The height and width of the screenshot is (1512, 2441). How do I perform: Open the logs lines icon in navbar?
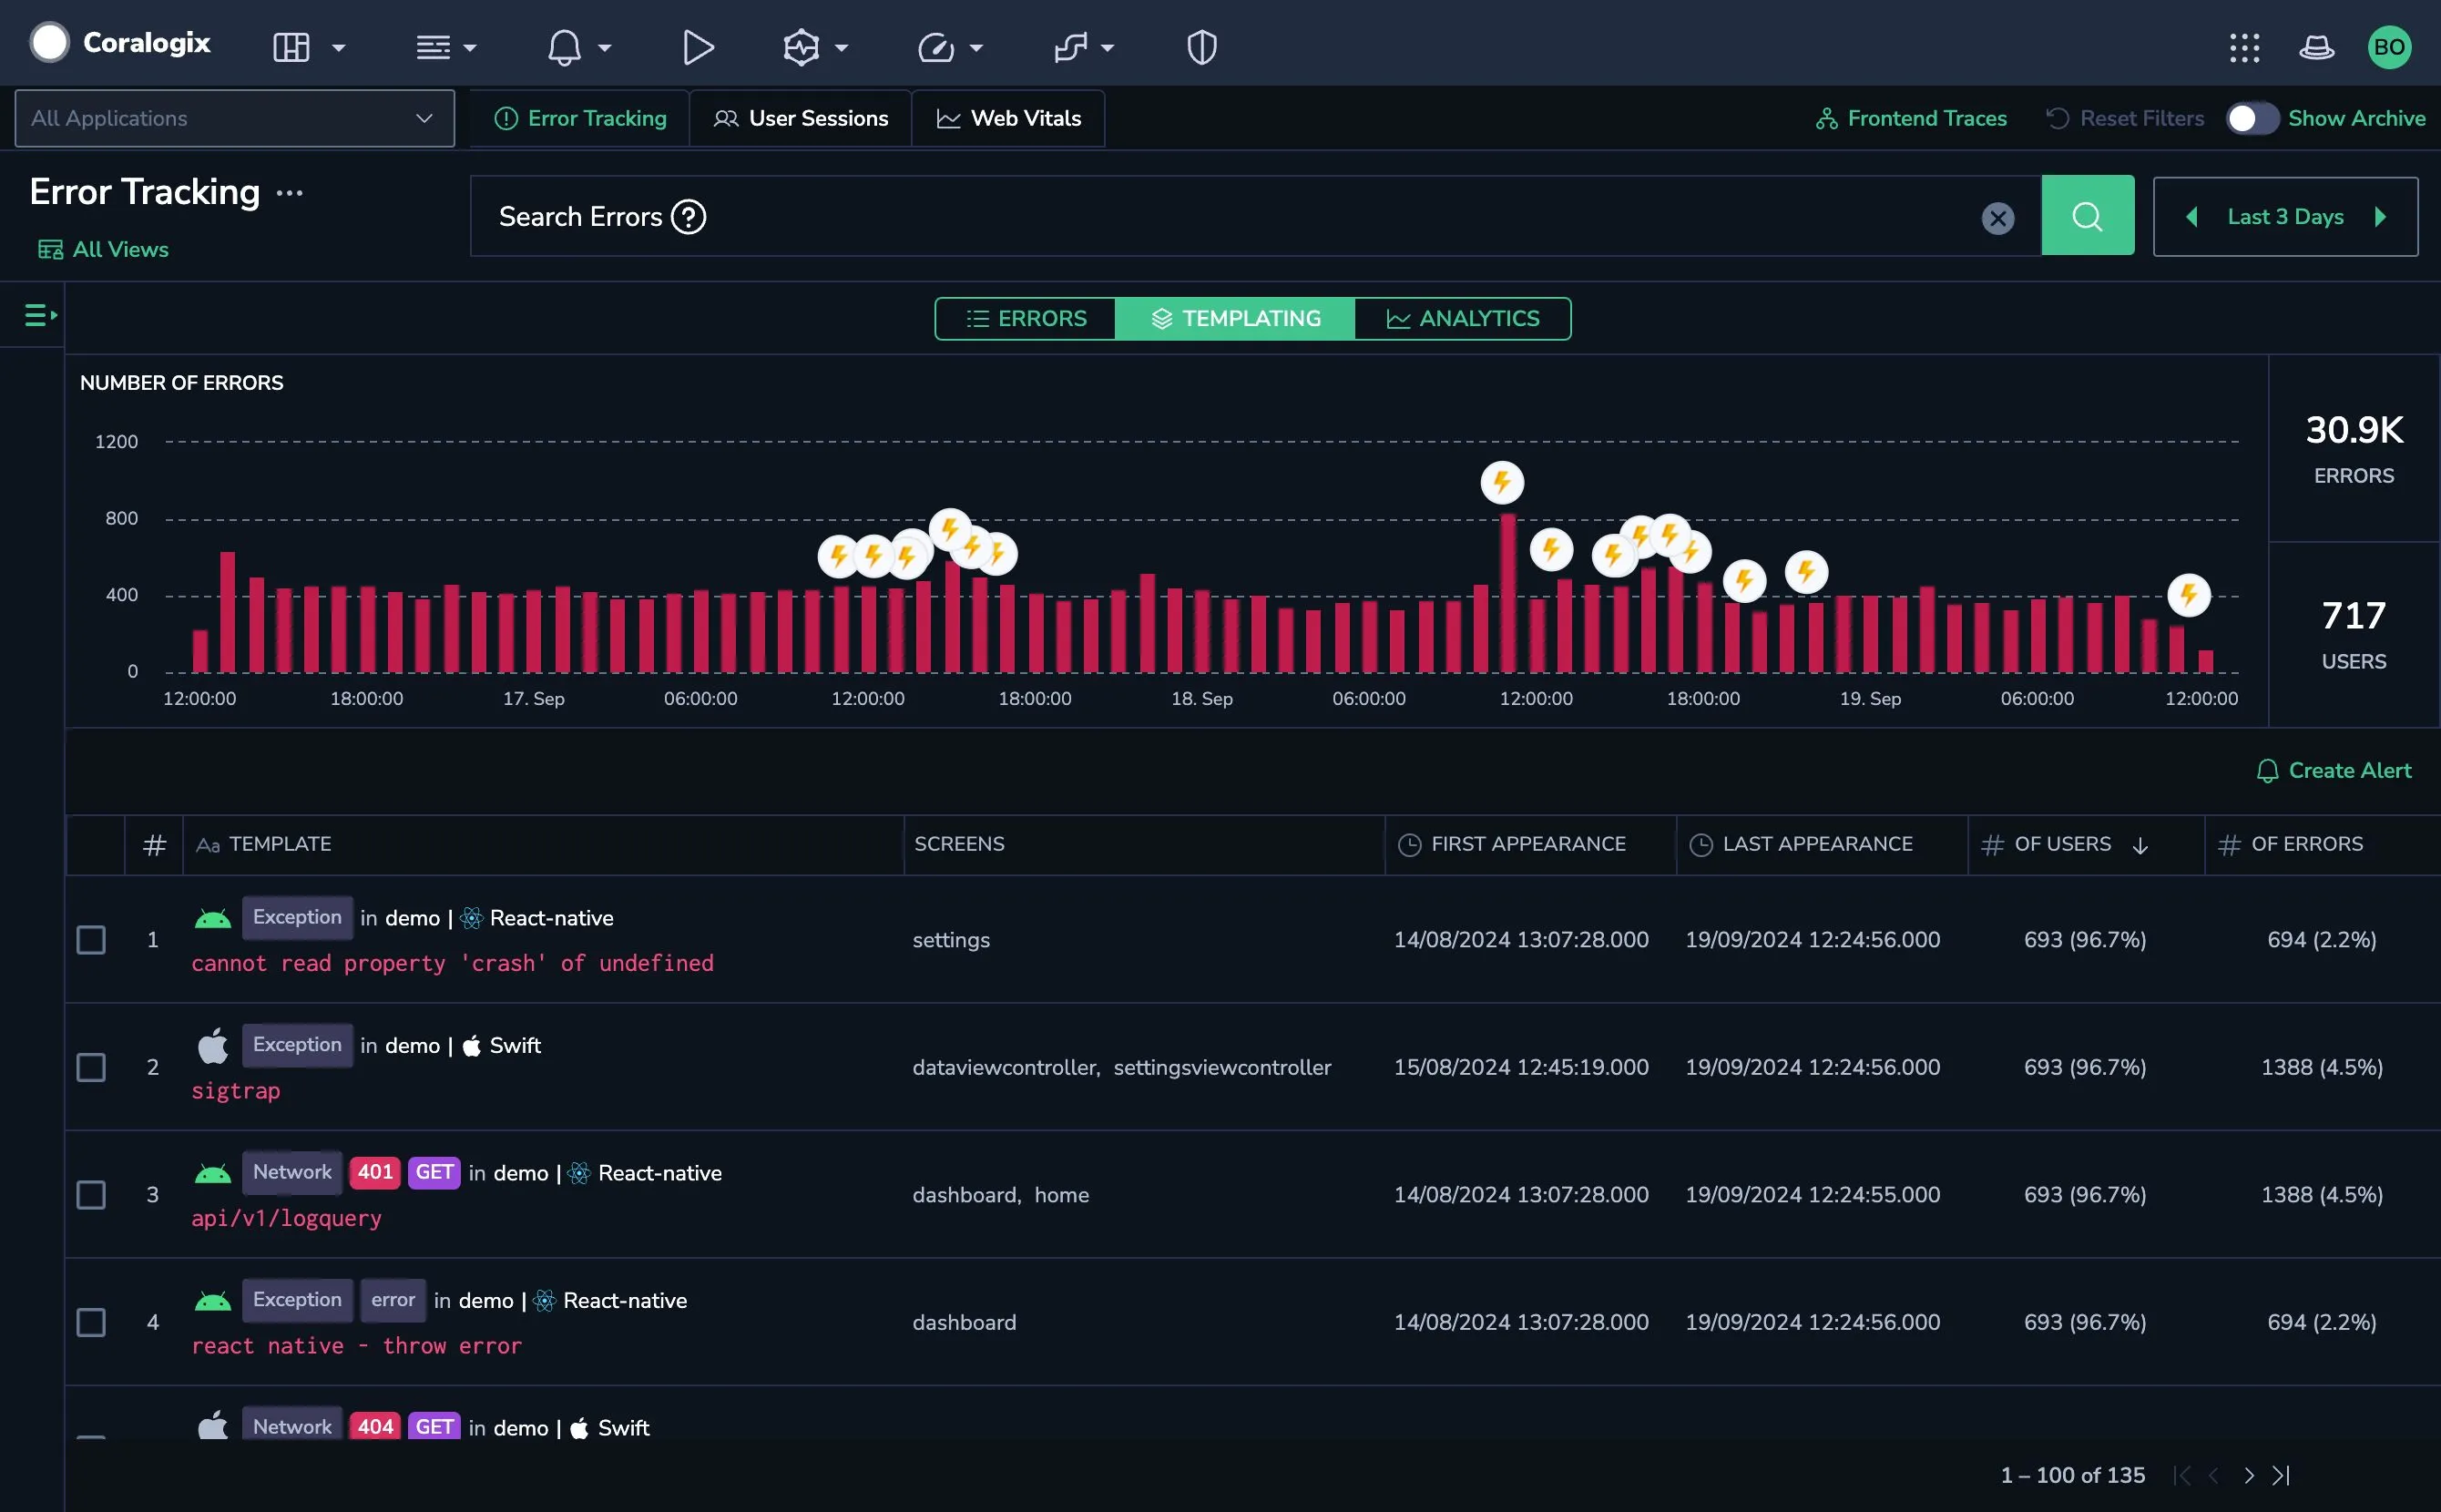coord(433,47)
